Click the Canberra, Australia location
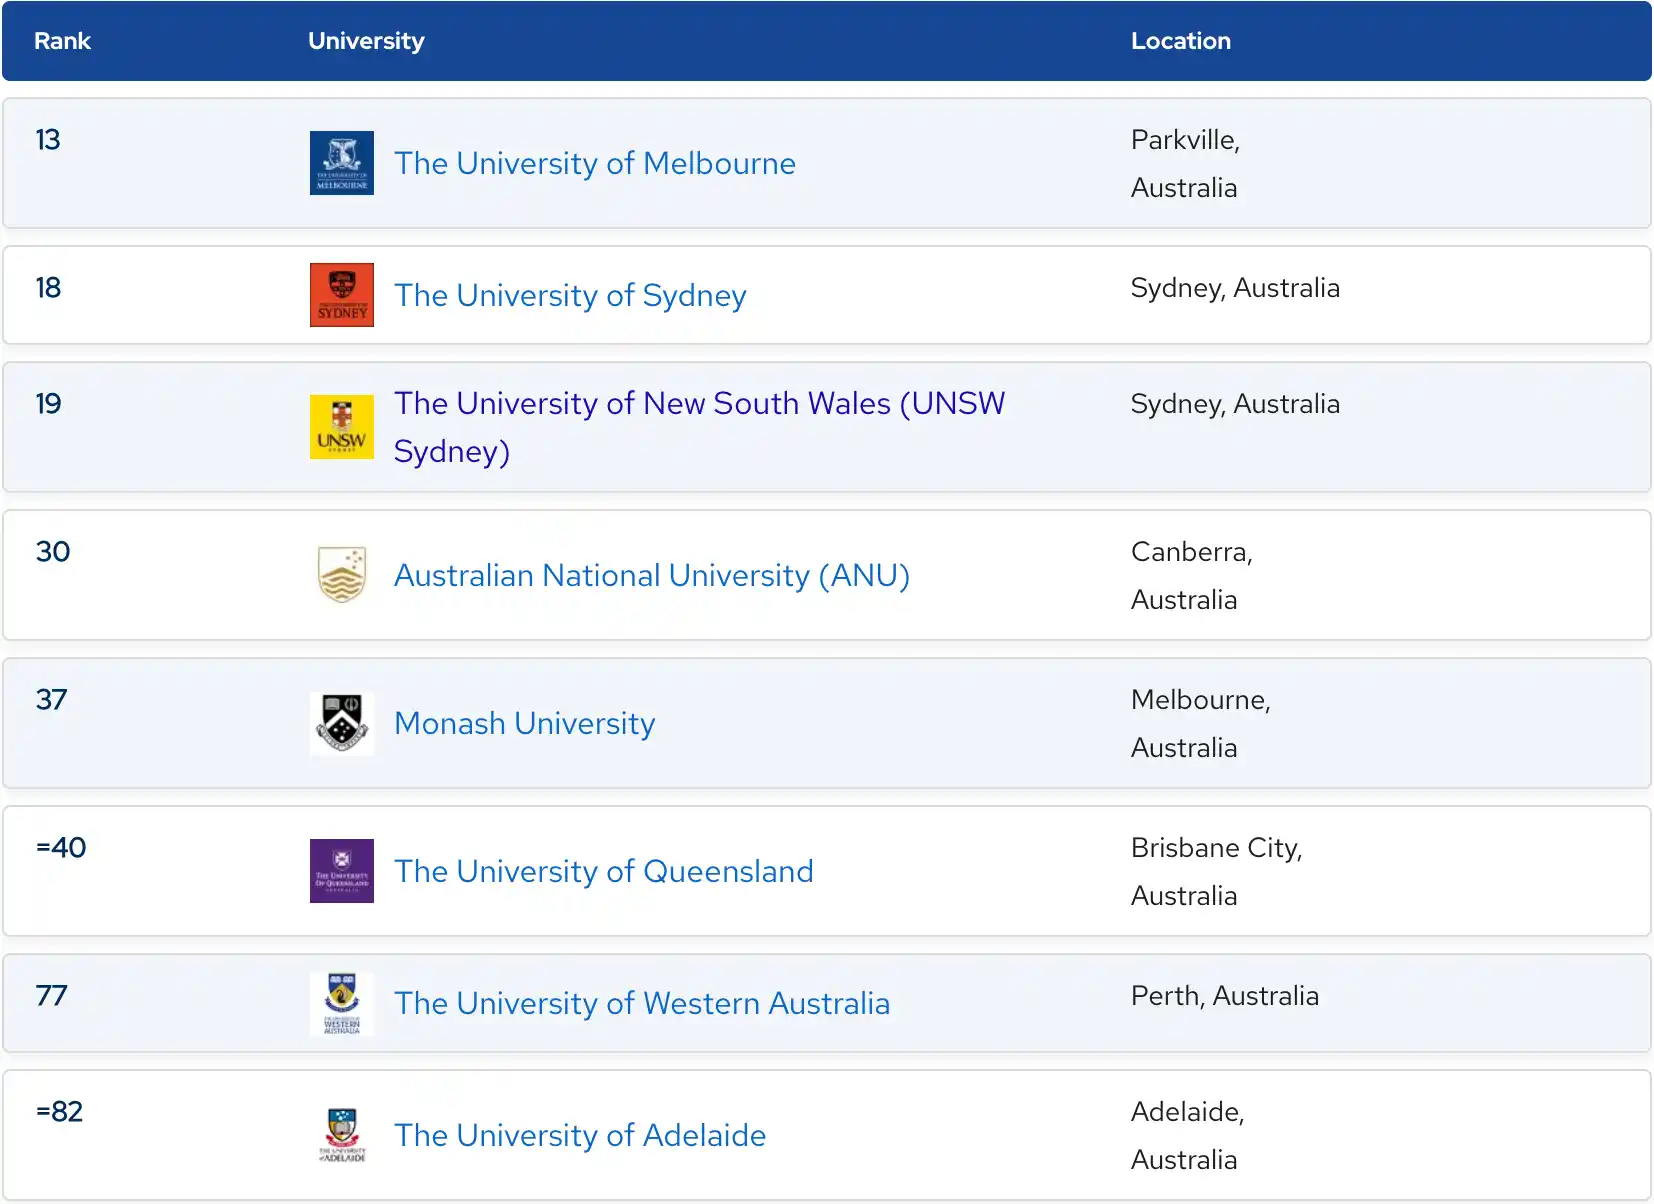 [1192, 575]
